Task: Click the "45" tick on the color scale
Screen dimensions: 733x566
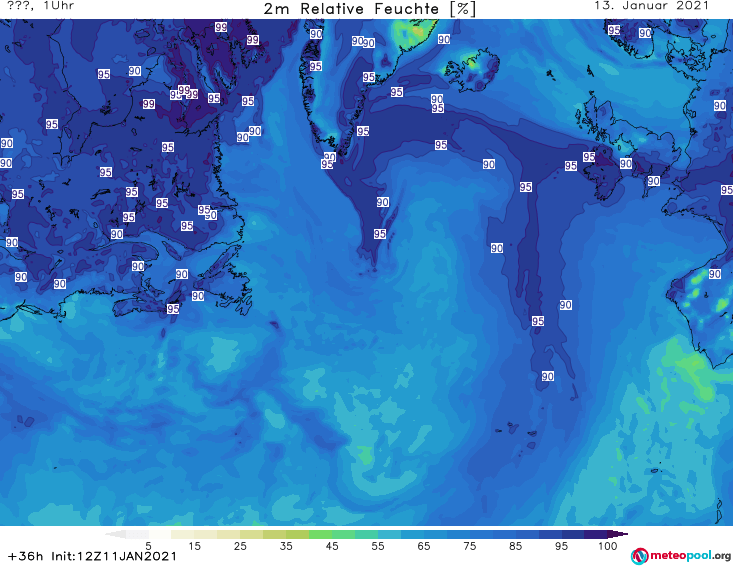Action: tap(331, 545)
